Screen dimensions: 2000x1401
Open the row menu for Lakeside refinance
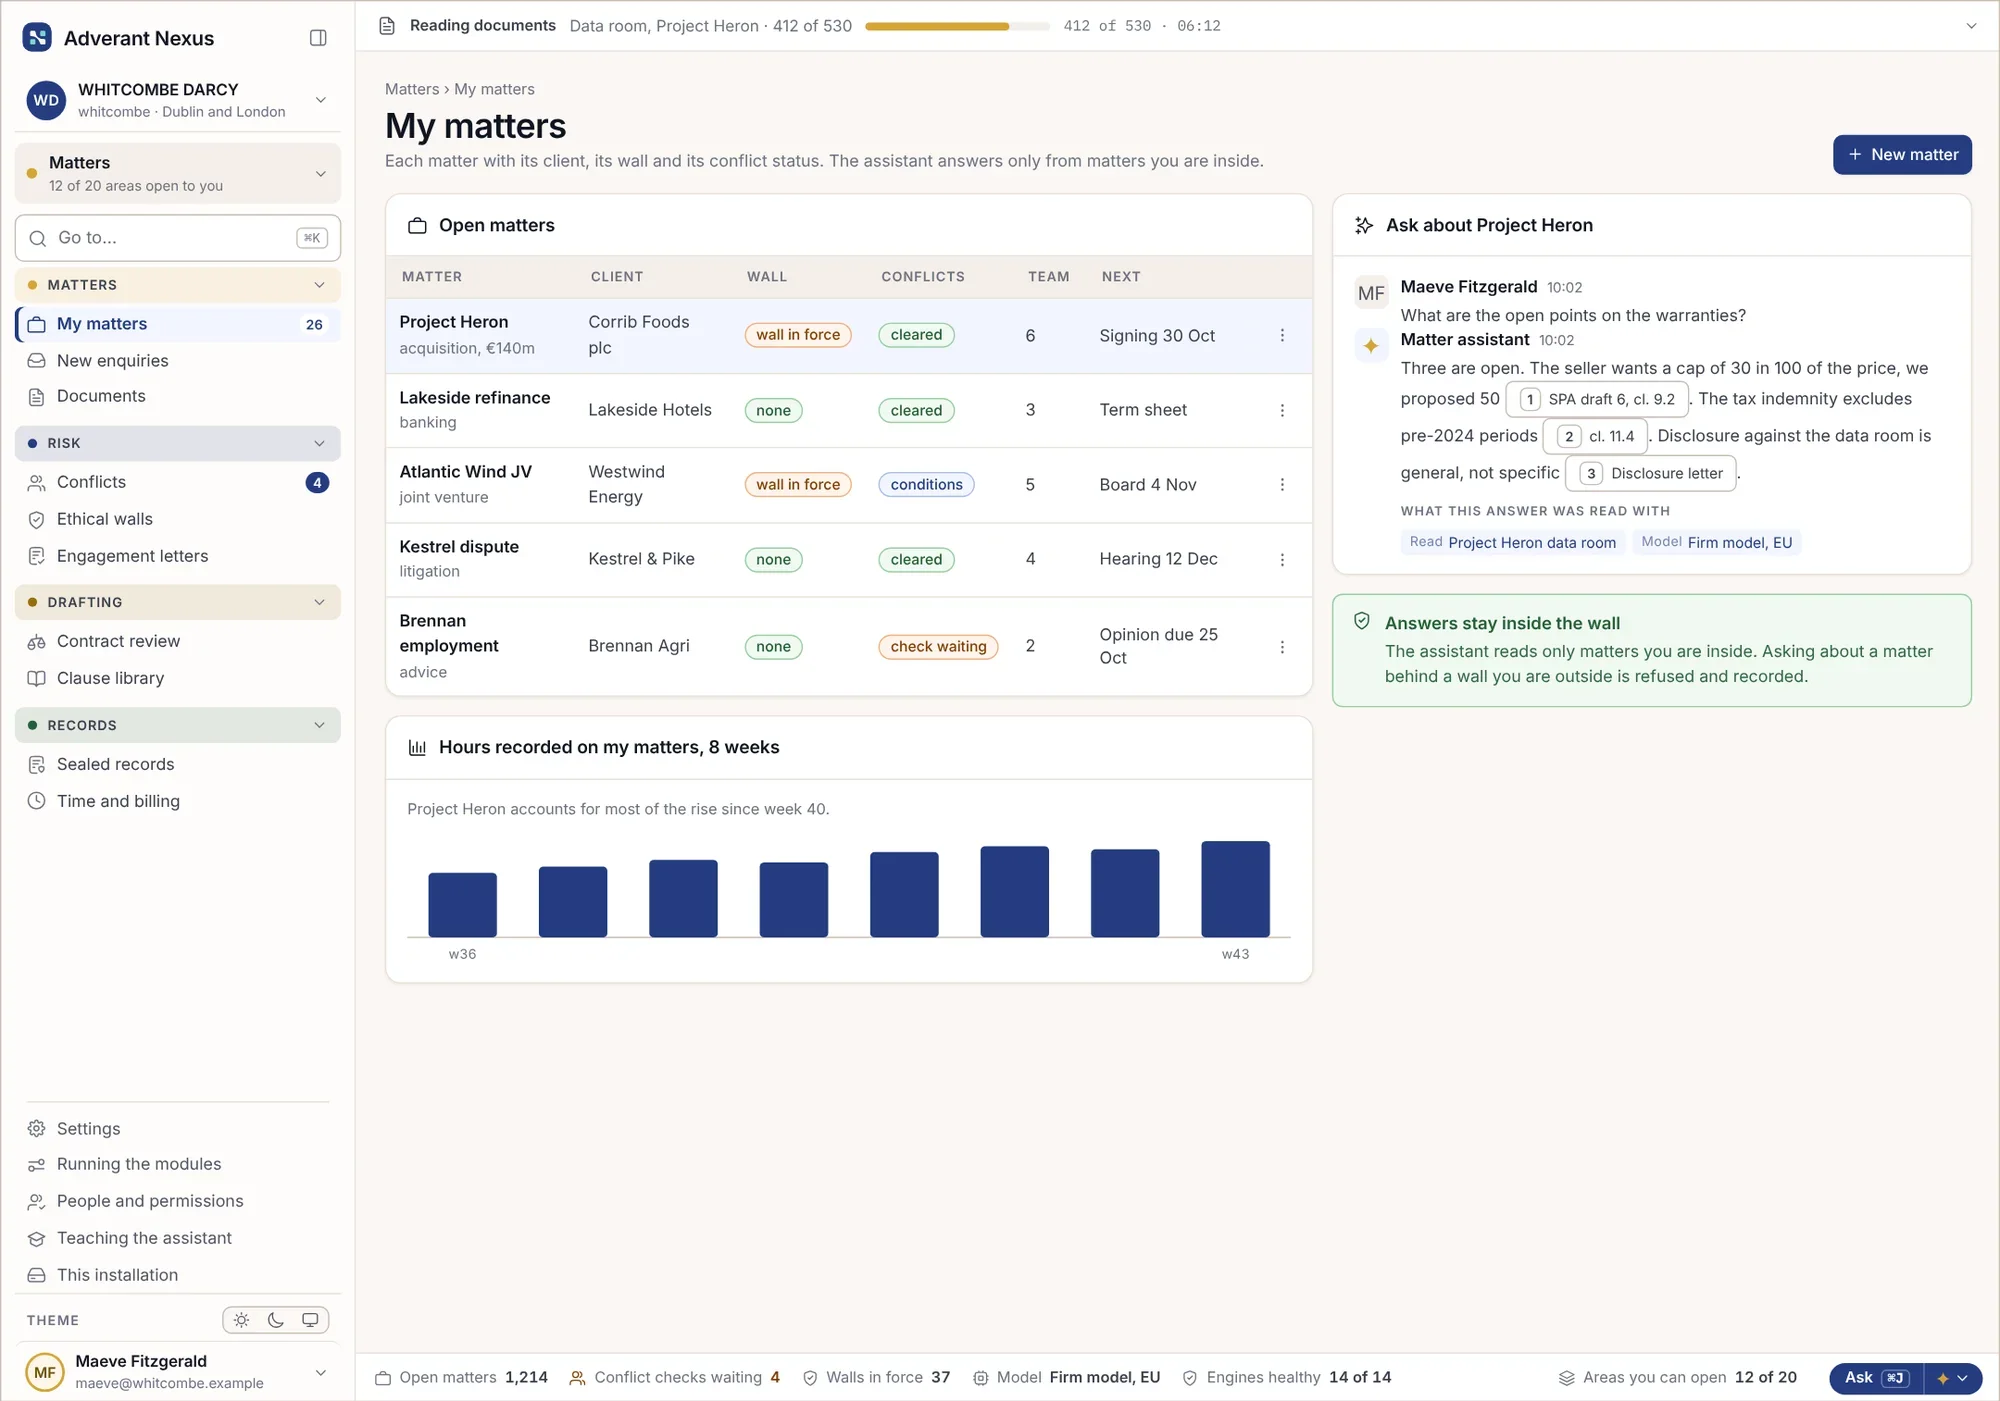pyautogui.click(x=1282, y=410)
